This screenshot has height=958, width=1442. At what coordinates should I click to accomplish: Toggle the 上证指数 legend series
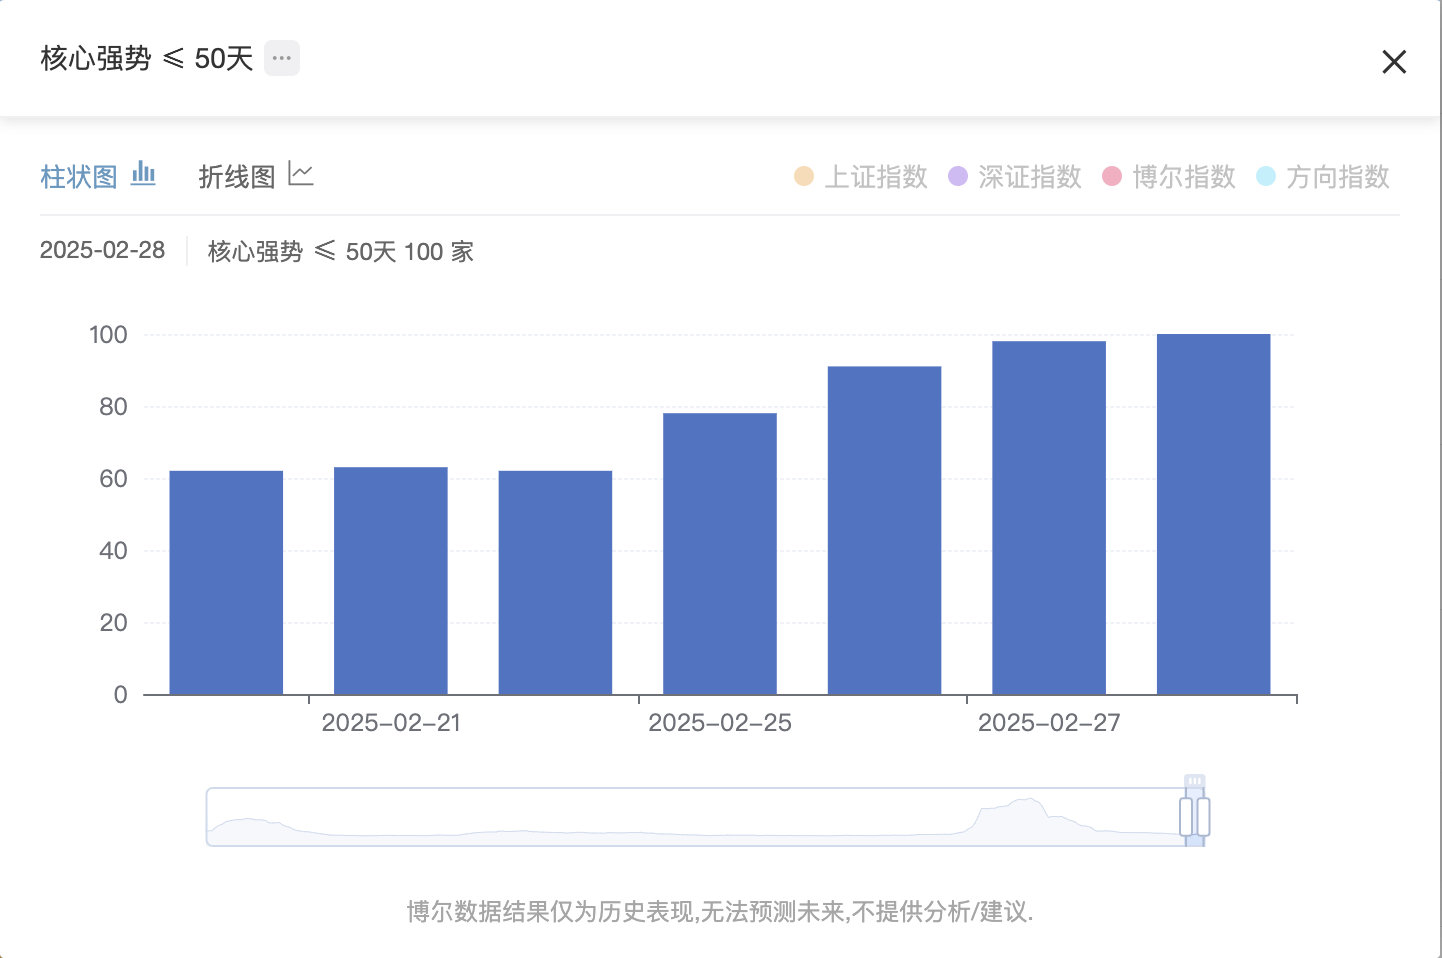(x=861, y=177)
